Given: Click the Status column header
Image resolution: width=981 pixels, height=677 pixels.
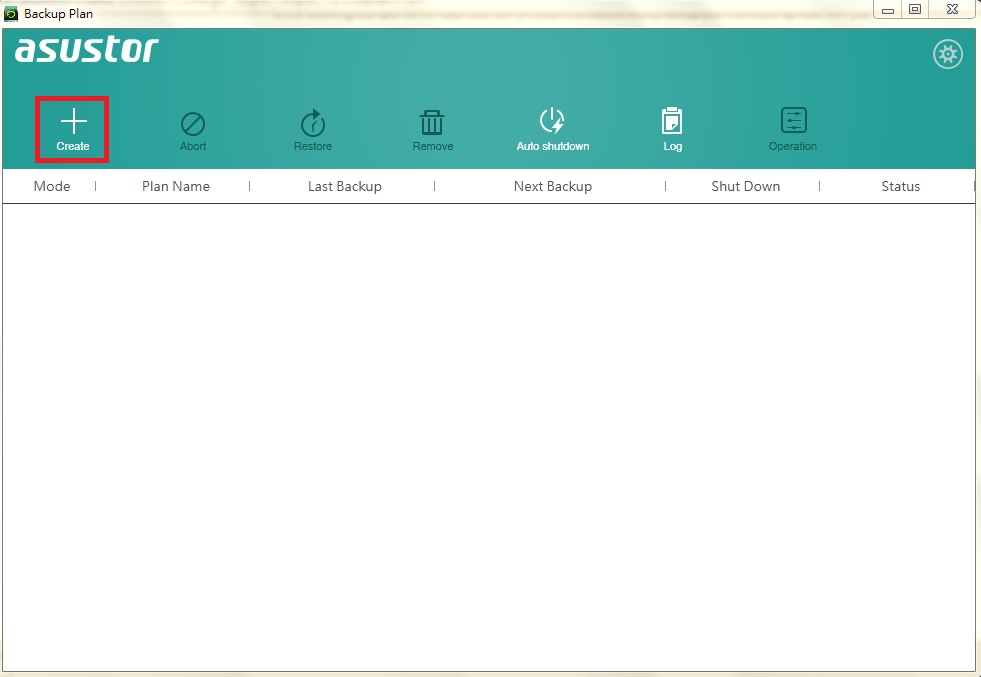Looking at the screenshot, I should (900, 186).
